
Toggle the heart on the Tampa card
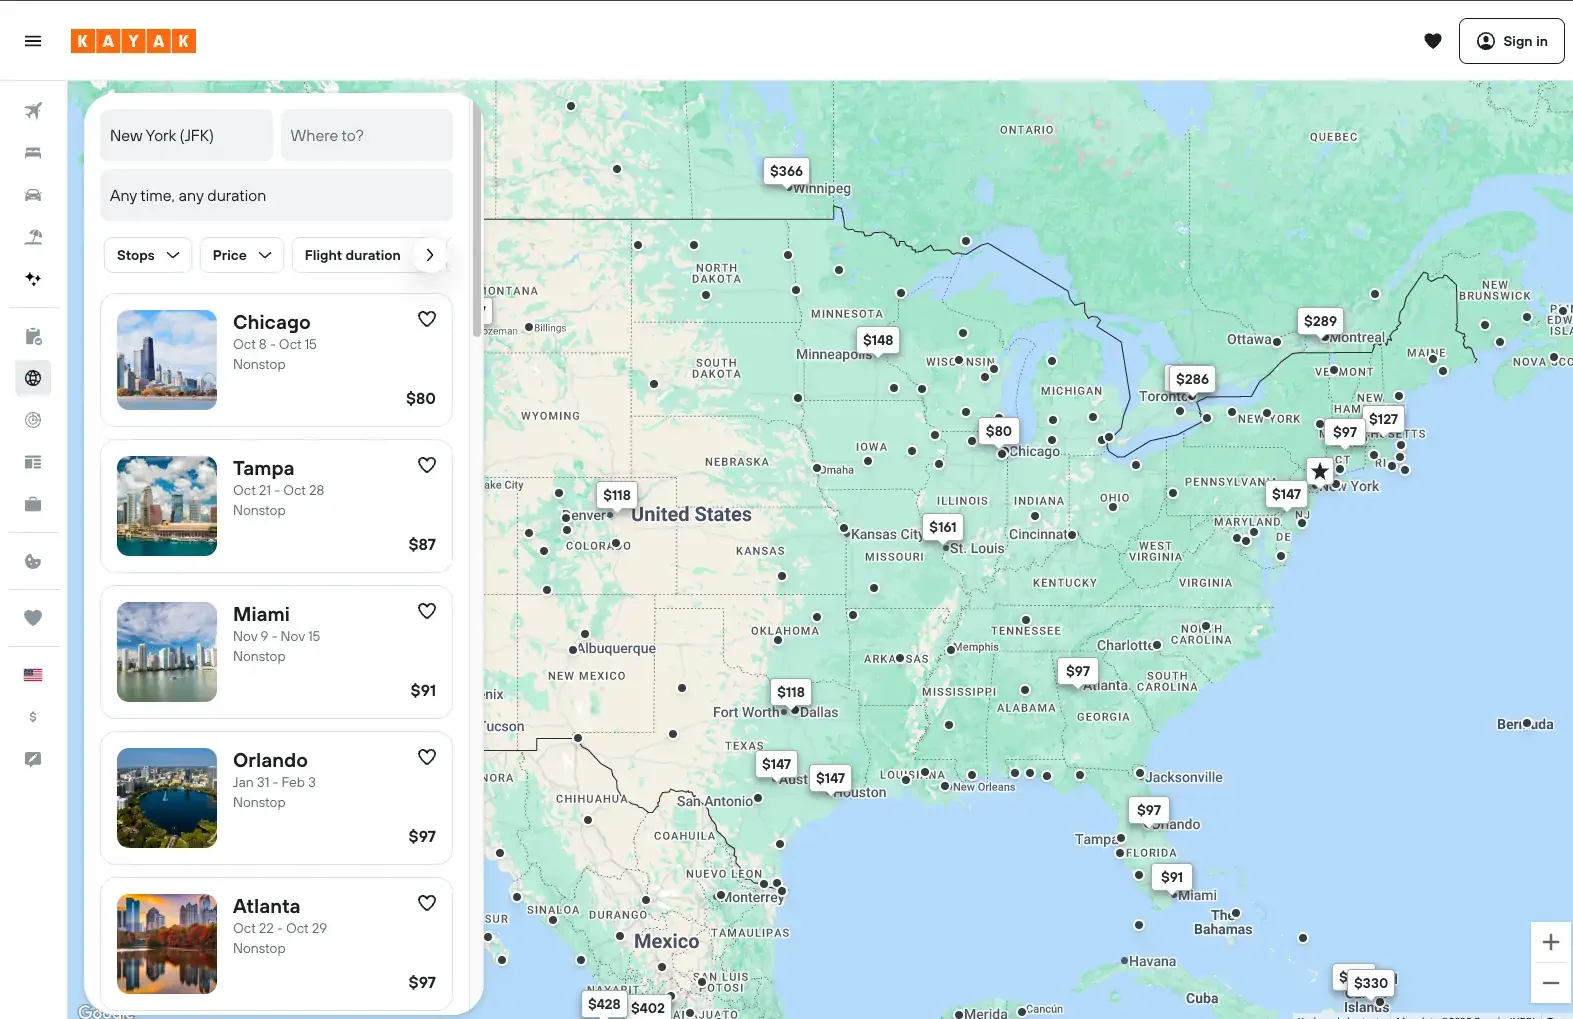(x=427, y=465)
